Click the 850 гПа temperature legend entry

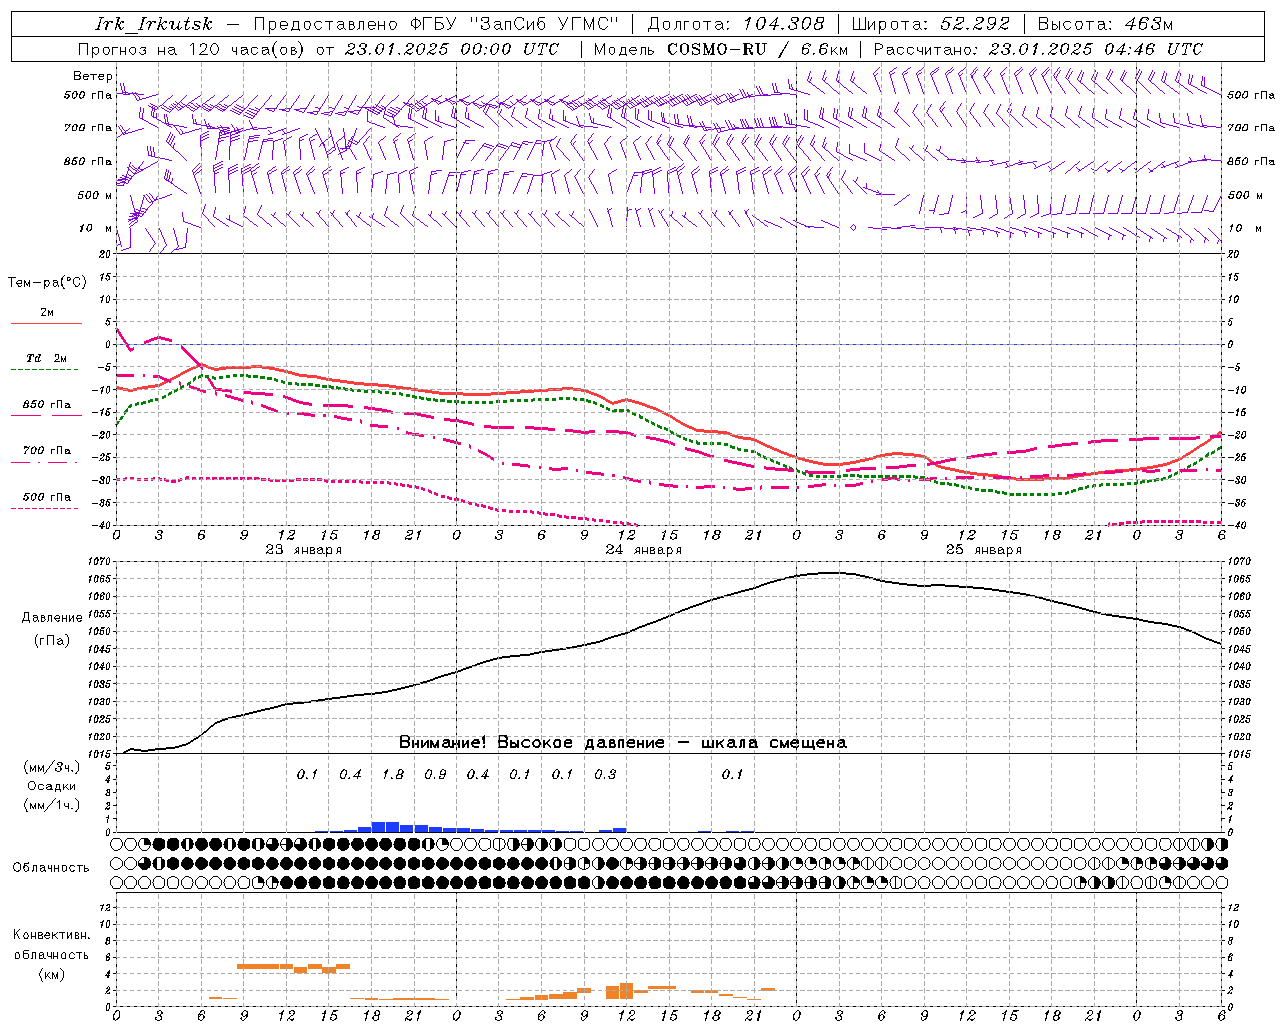point(46,405)
